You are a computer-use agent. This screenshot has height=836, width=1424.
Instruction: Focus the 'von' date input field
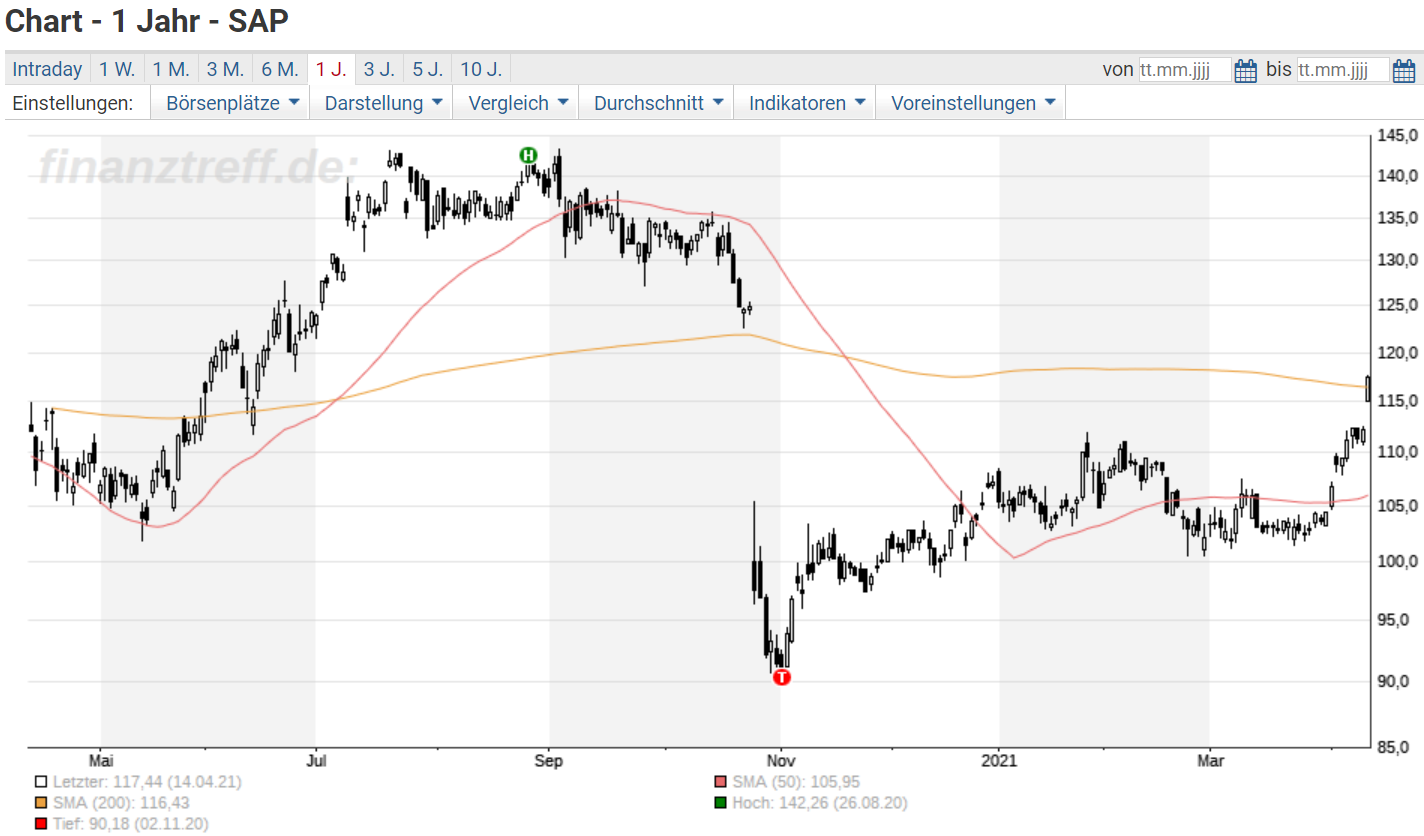tap(1185, 70)
